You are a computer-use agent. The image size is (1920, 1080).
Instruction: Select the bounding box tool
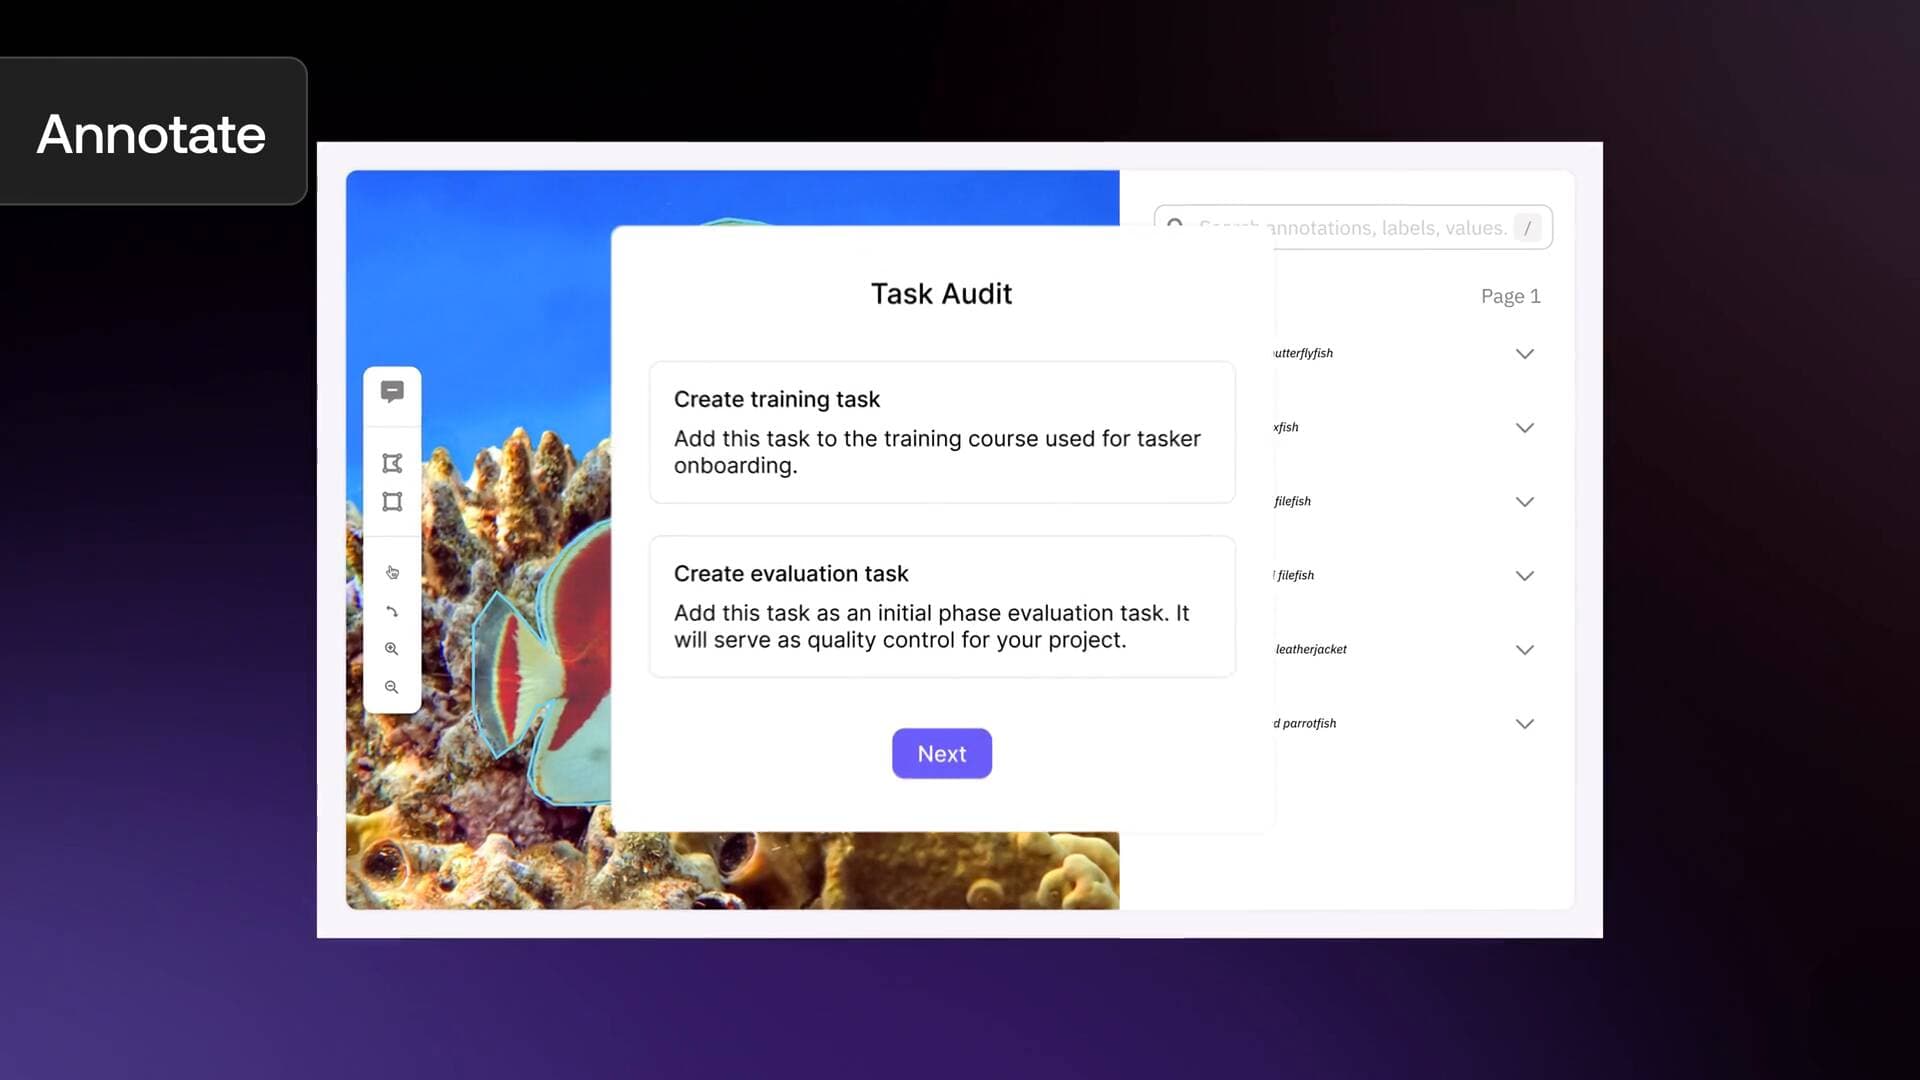tap(392, 502)
